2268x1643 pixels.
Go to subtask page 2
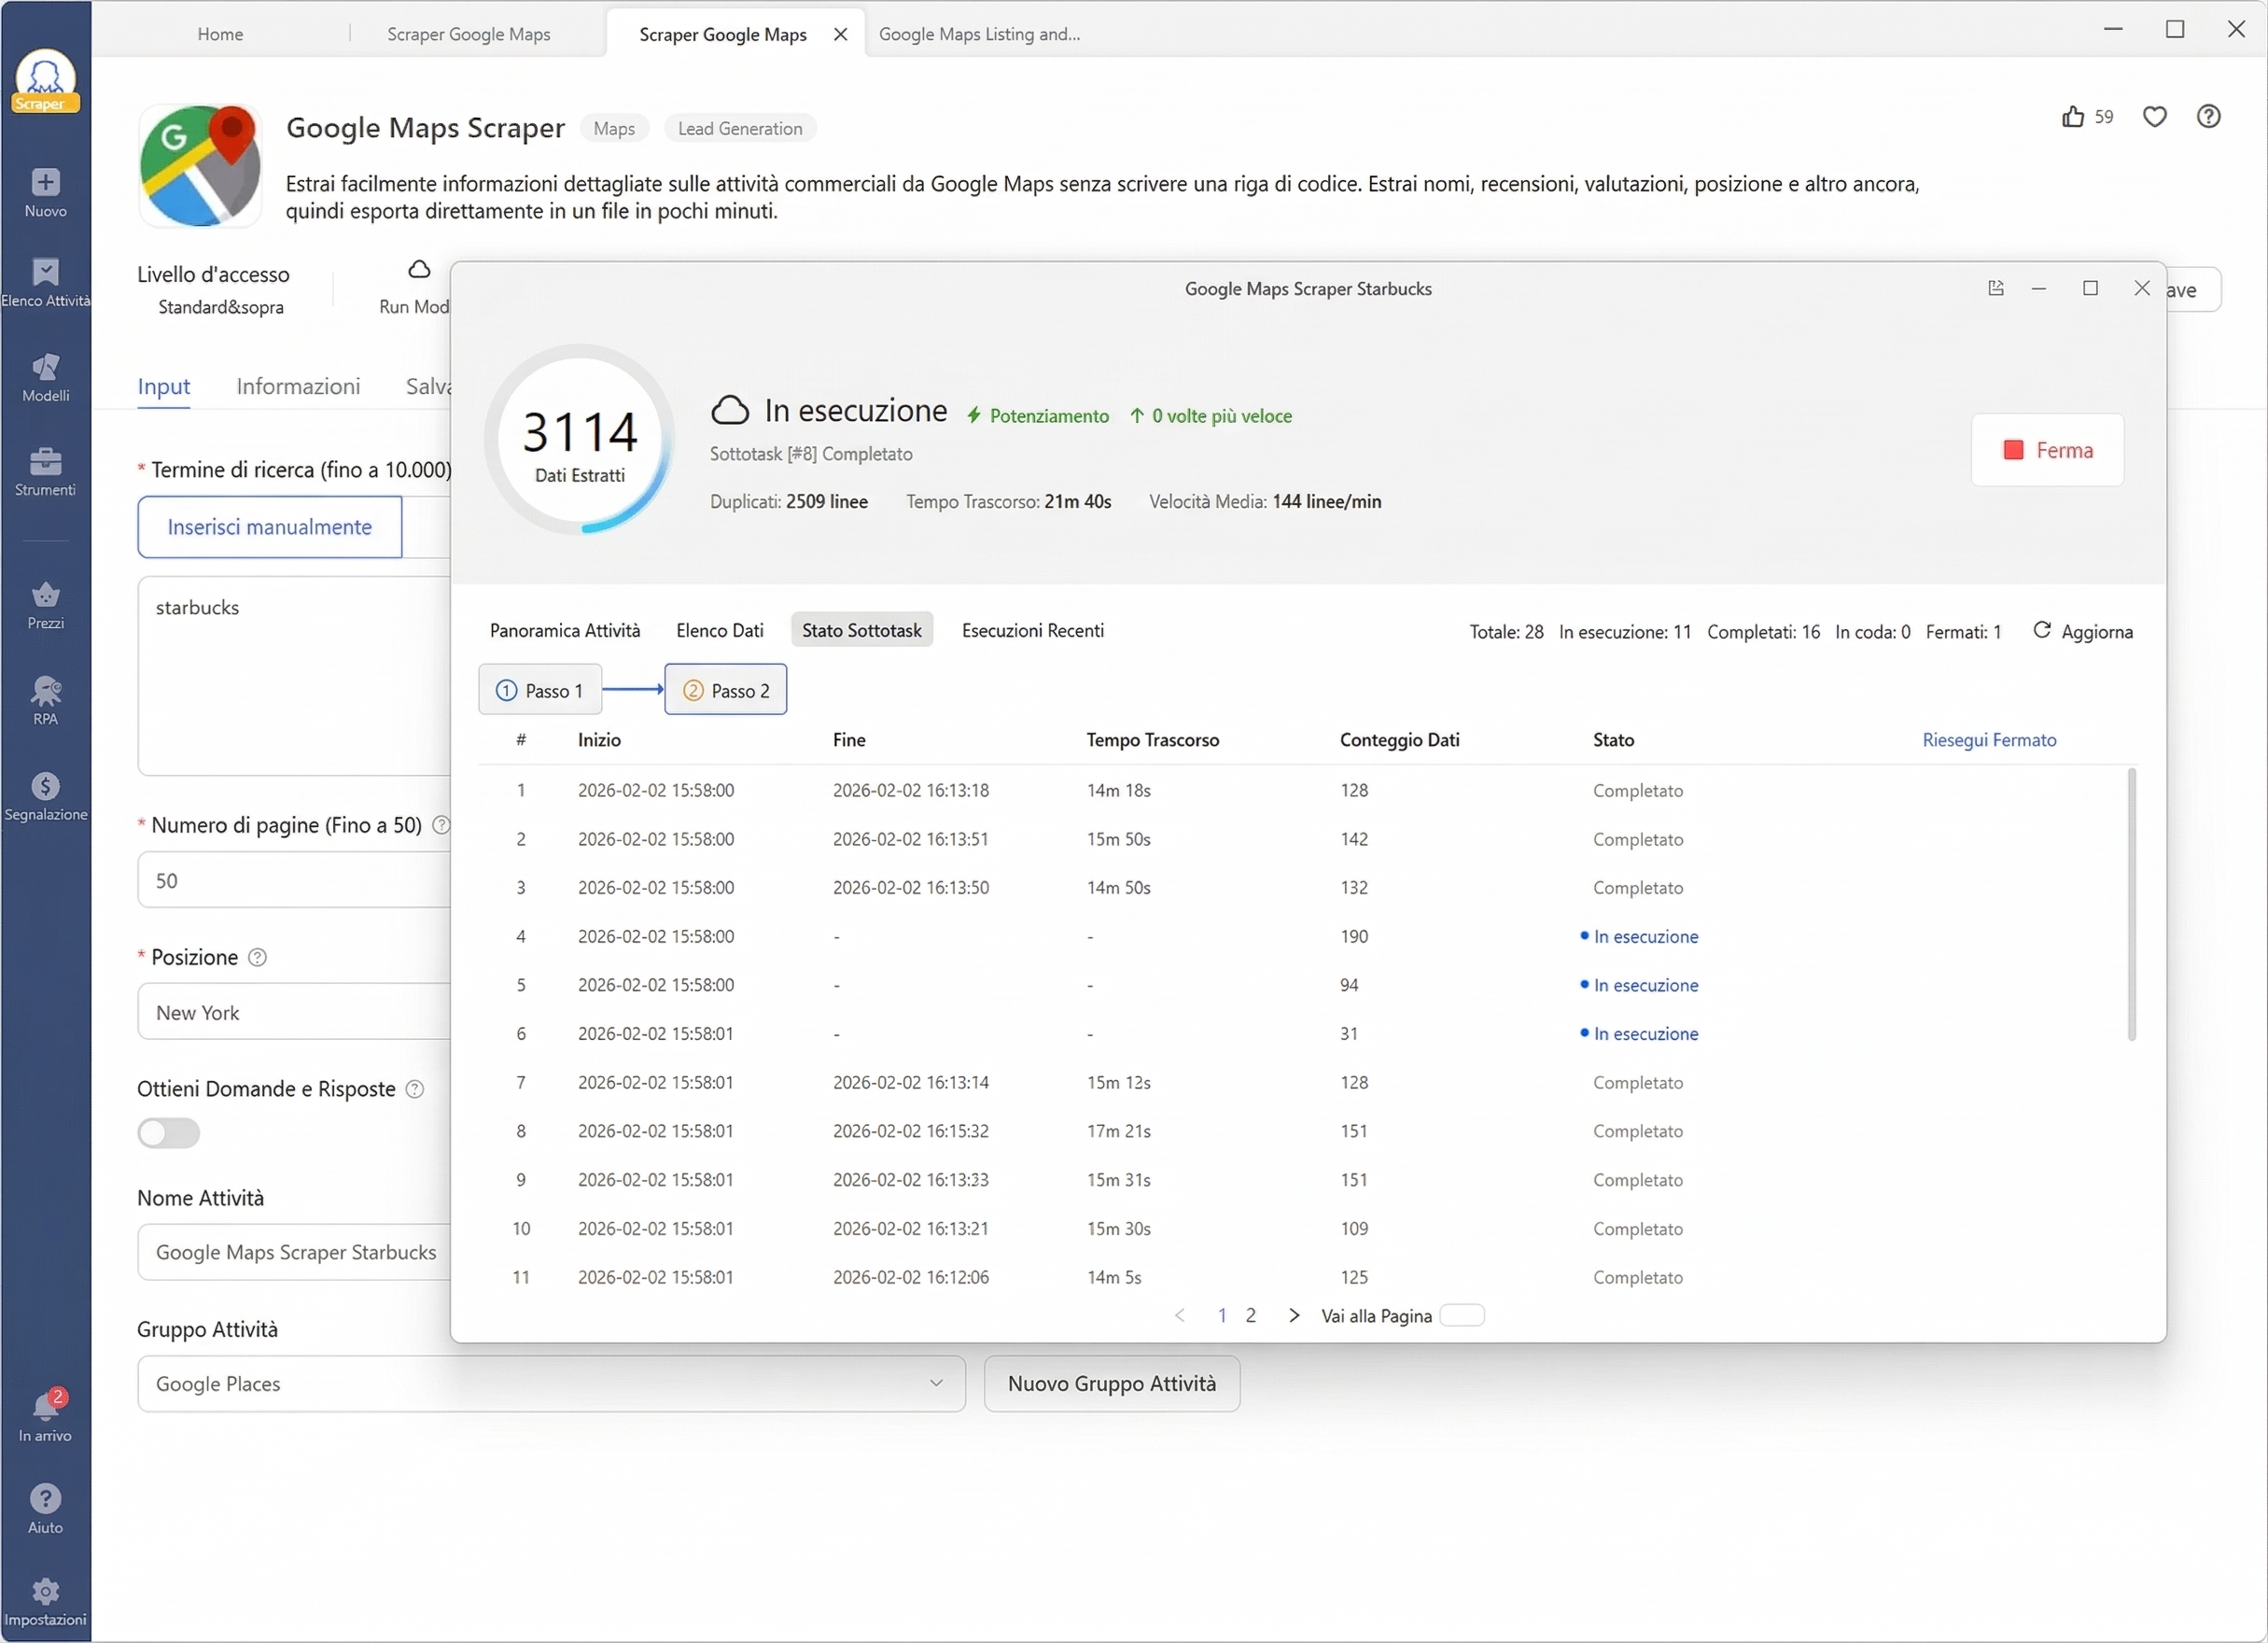(1251, 1316)
